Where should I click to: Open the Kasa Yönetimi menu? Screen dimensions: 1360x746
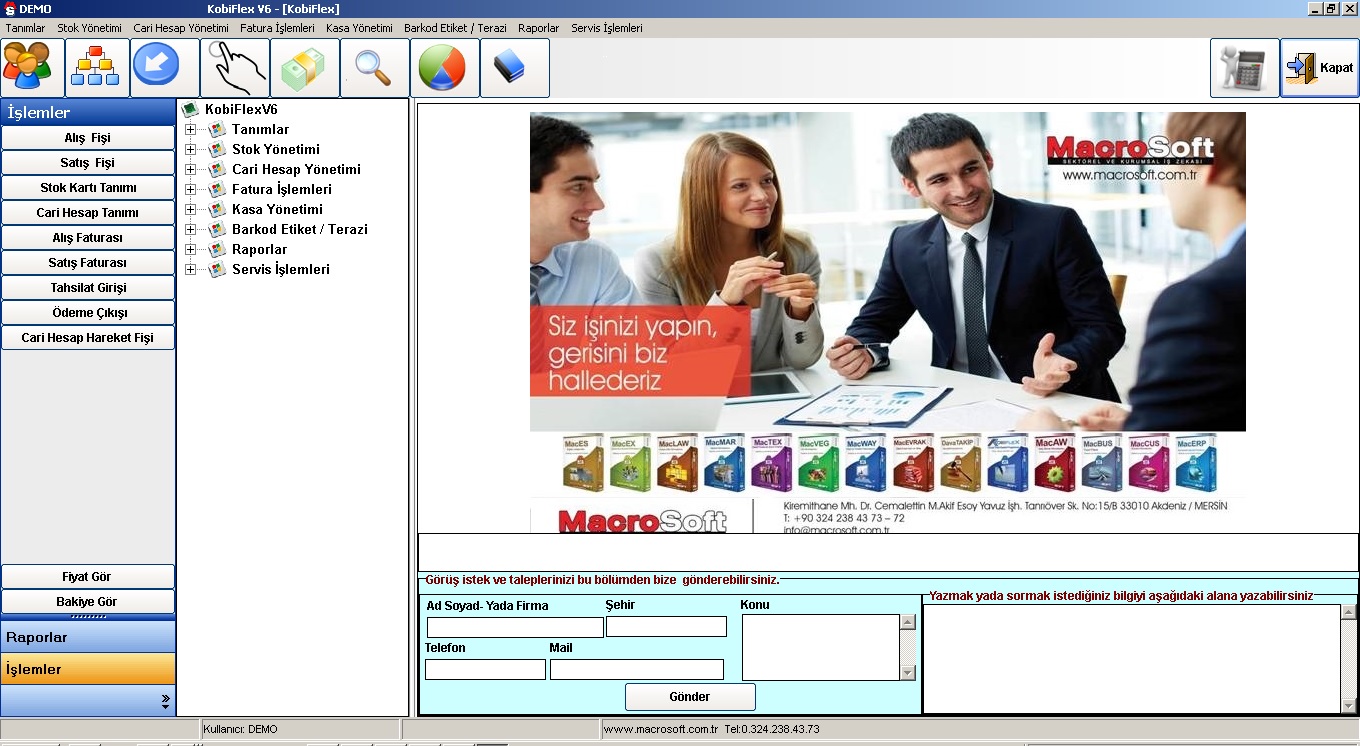(x=359, y=28)
